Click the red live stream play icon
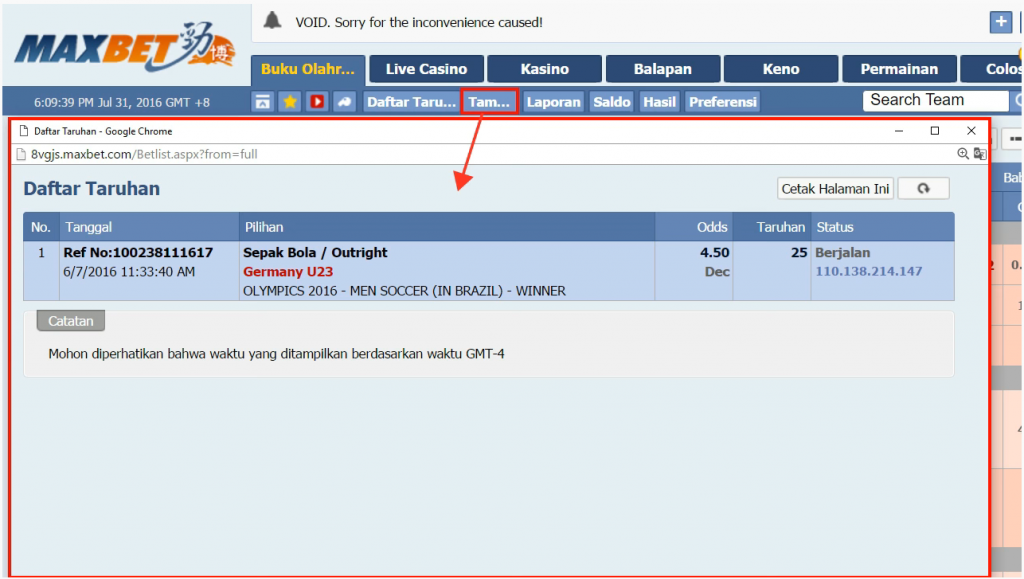 [317, 102]
